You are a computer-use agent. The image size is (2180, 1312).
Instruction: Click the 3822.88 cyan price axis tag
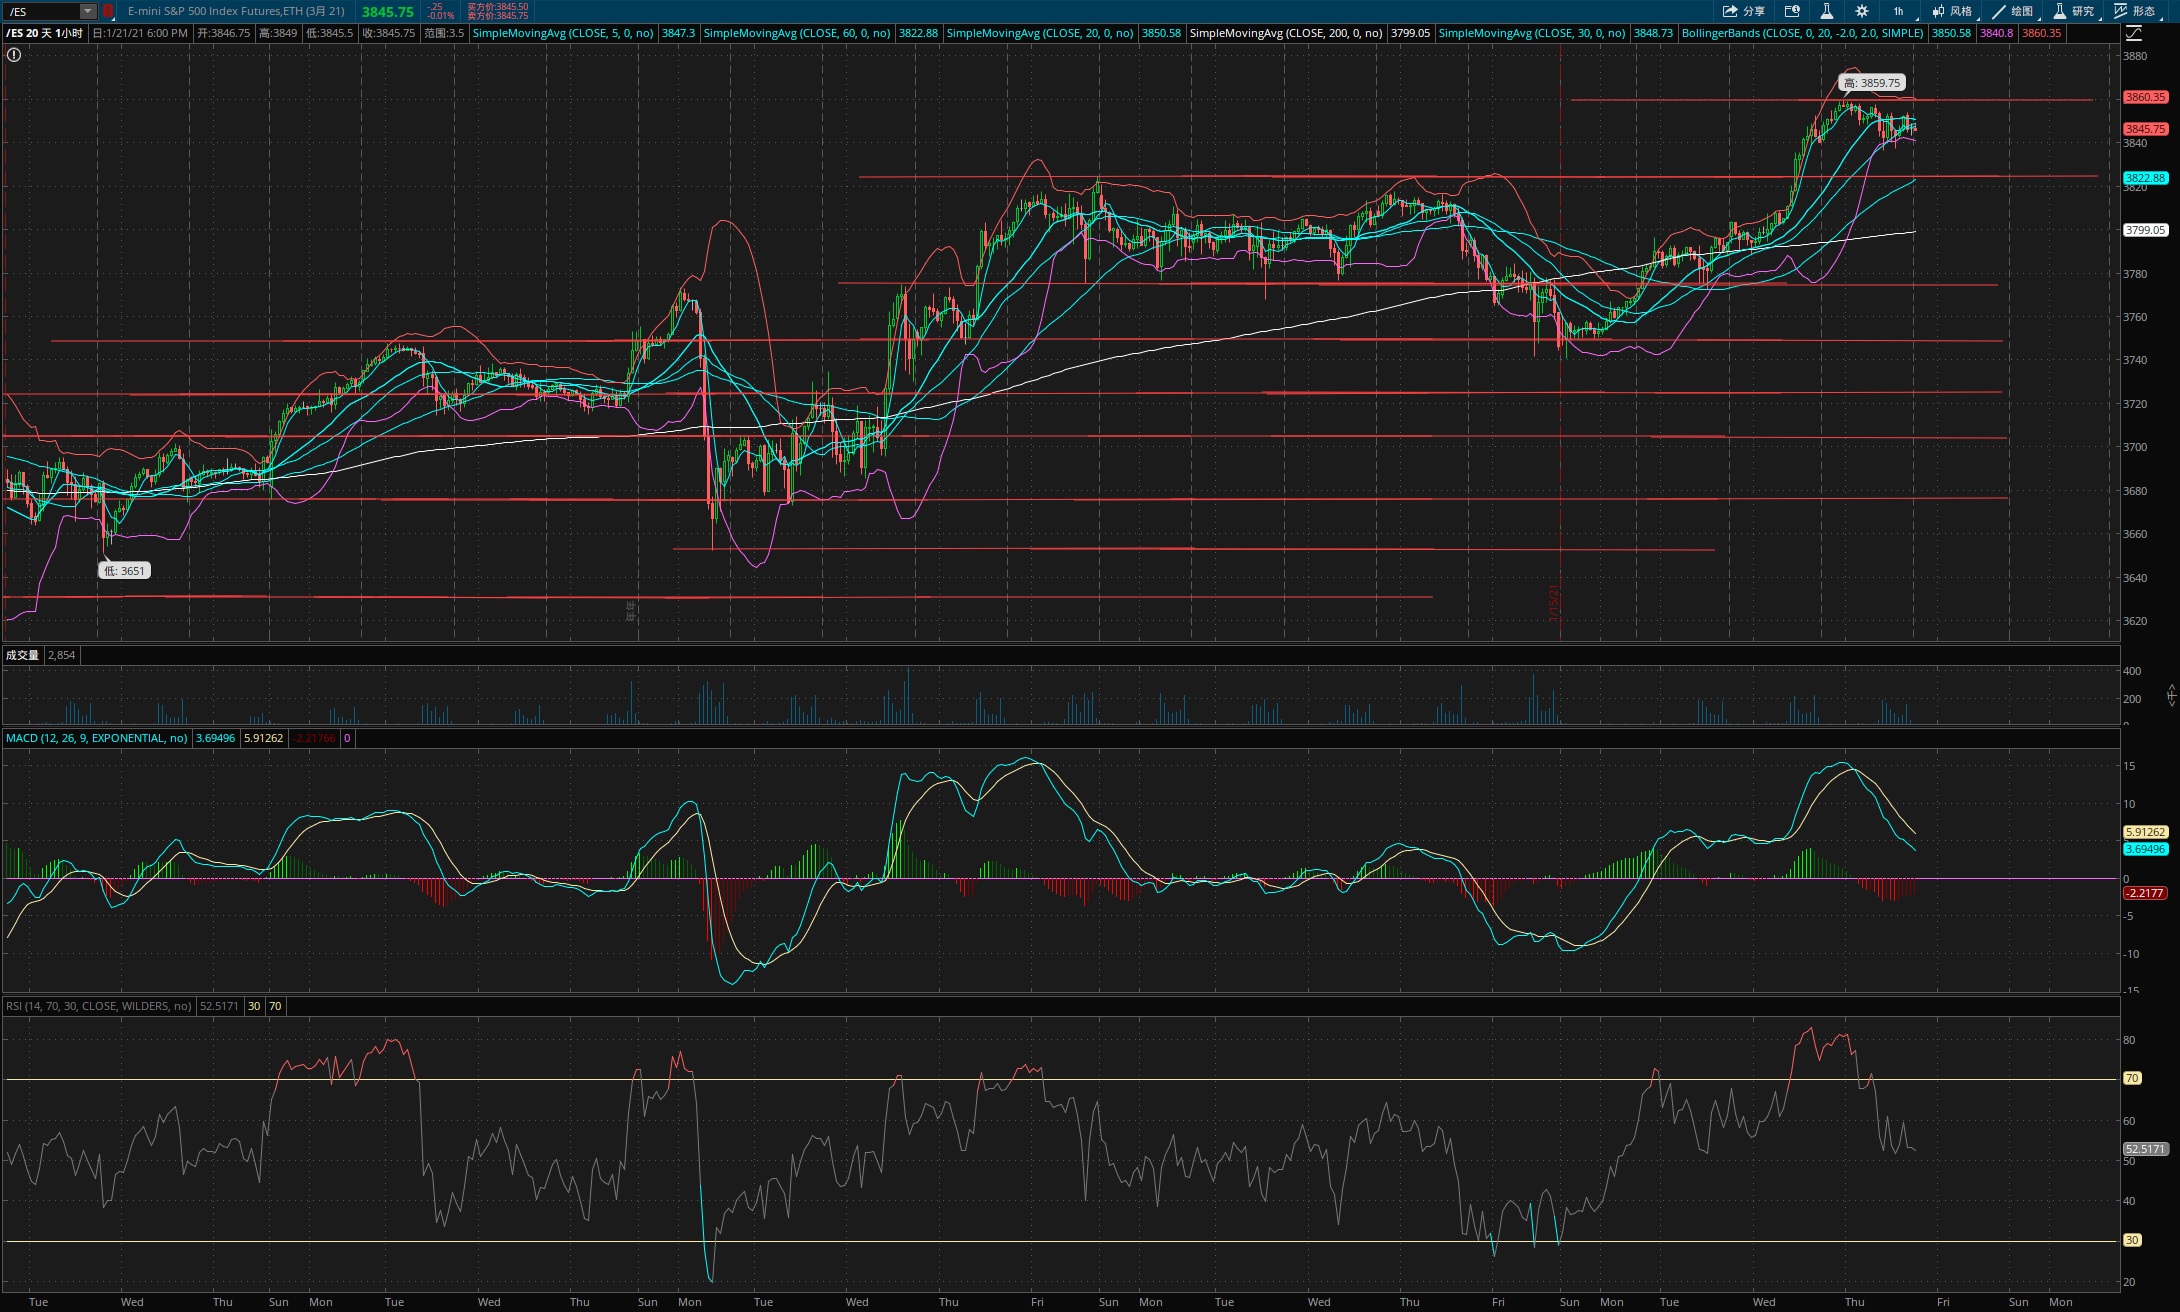(x=2145, y=178)
